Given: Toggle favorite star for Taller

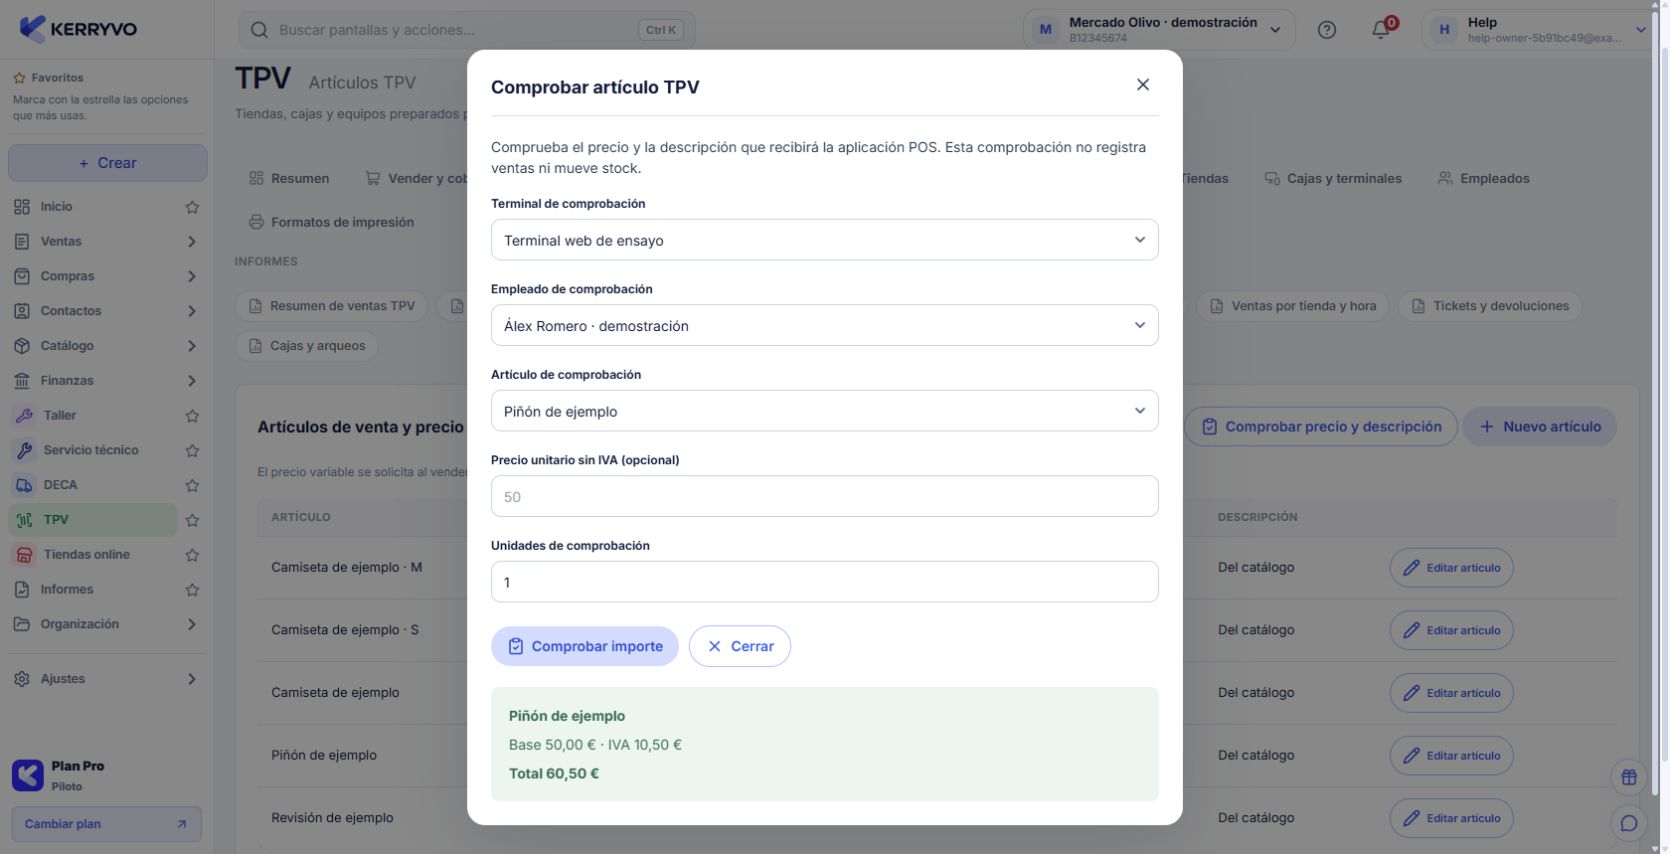Looking at the screenshot, I should coord(192,416).
